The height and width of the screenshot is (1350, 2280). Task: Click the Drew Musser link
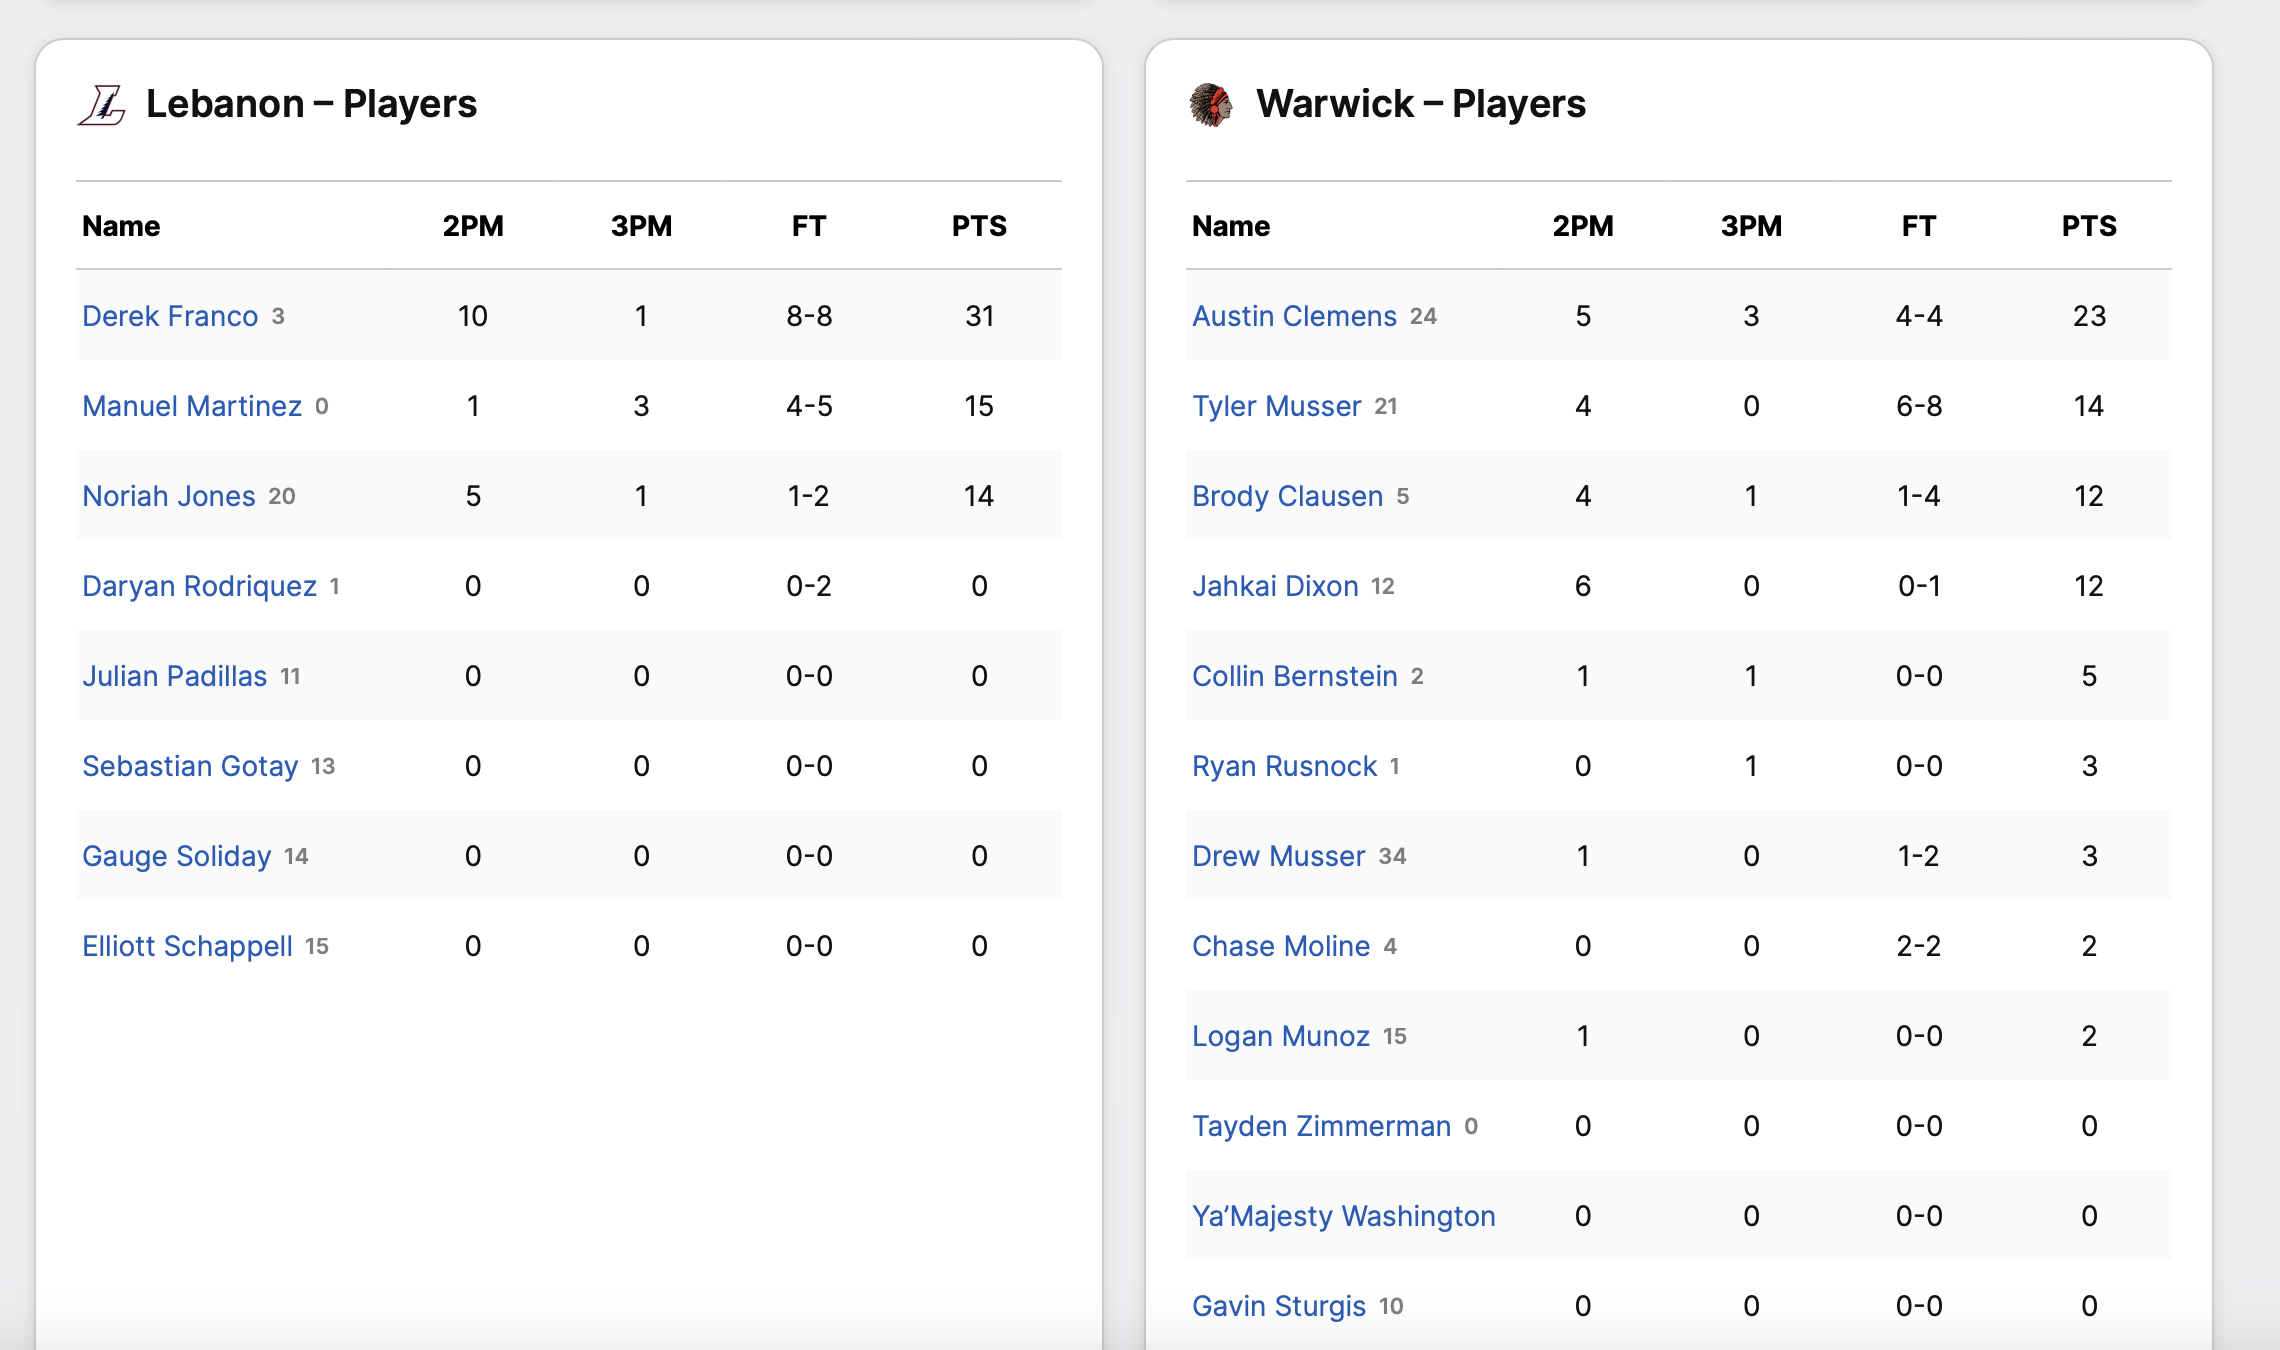[x=1278, y=856]
